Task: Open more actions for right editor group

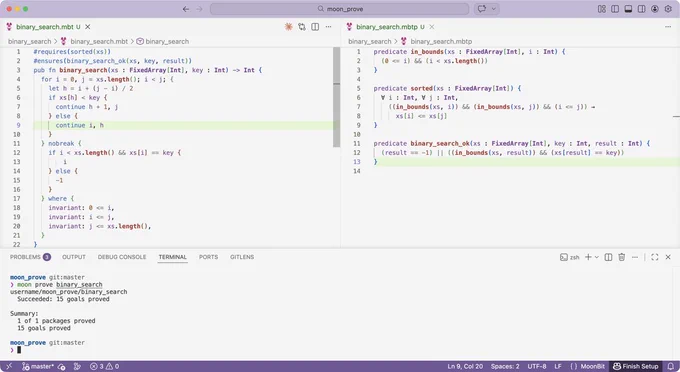Action: 668,27
